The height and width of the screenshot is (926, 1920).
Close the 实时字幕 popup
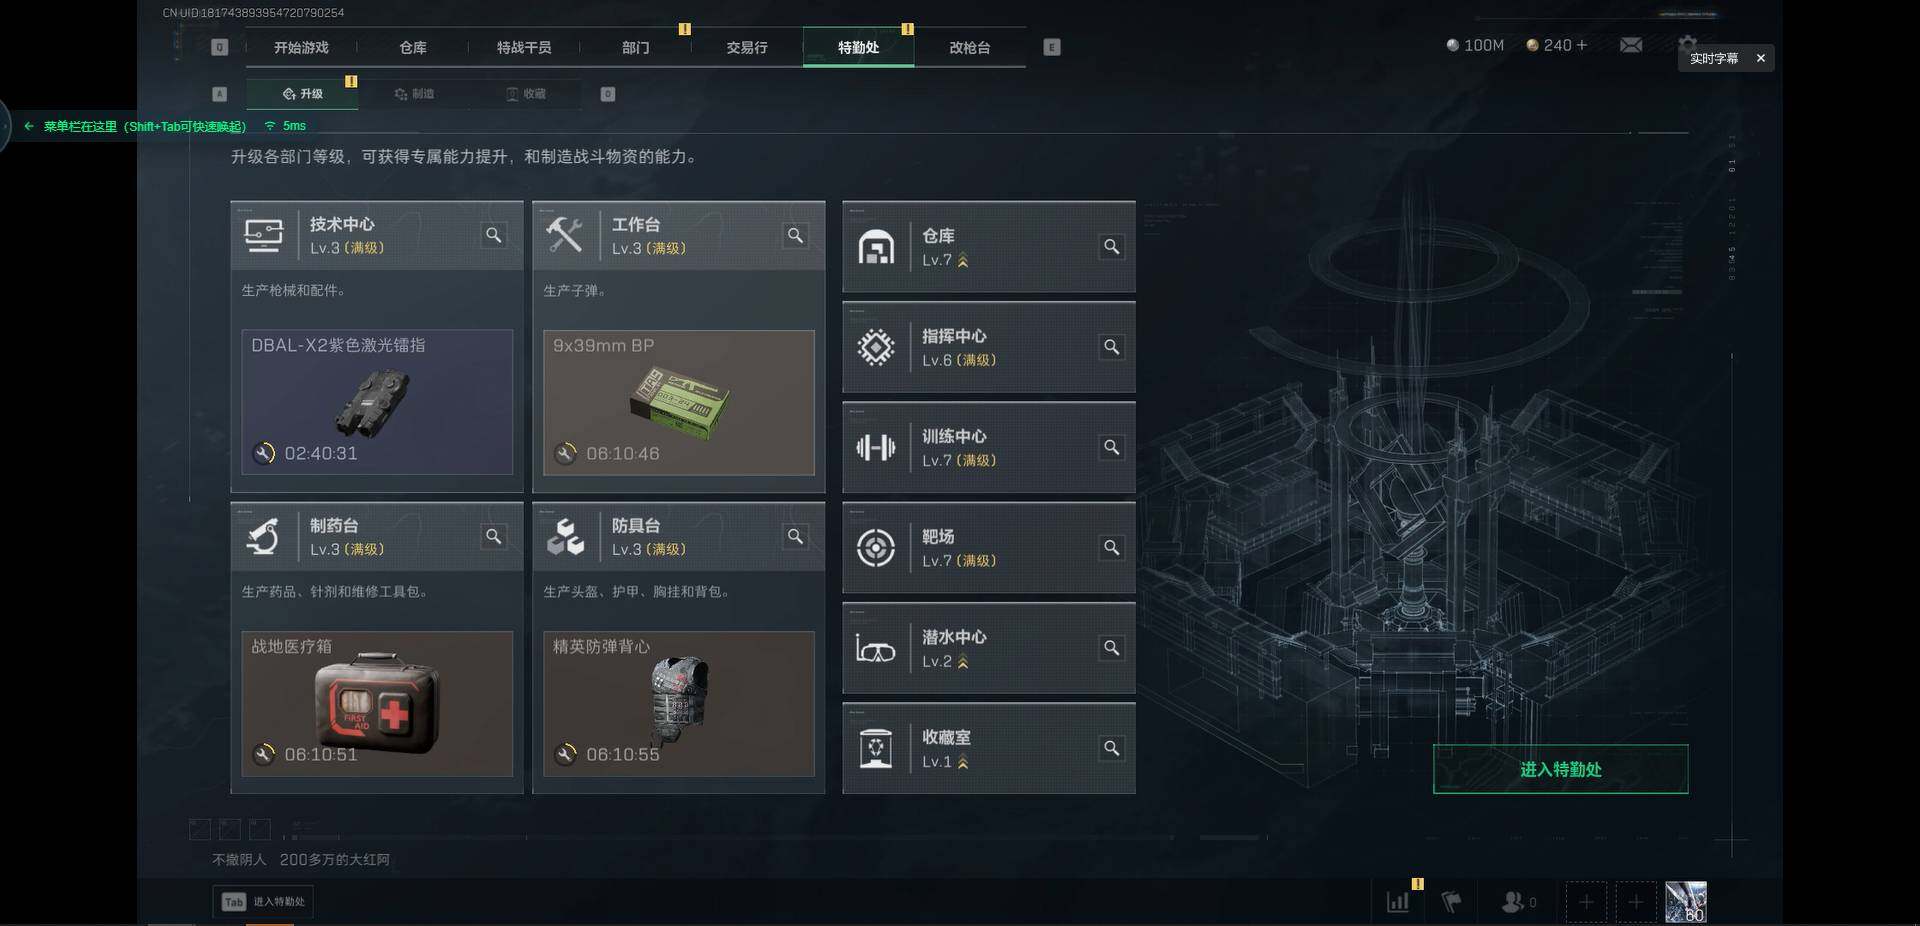pos(1761,58)
